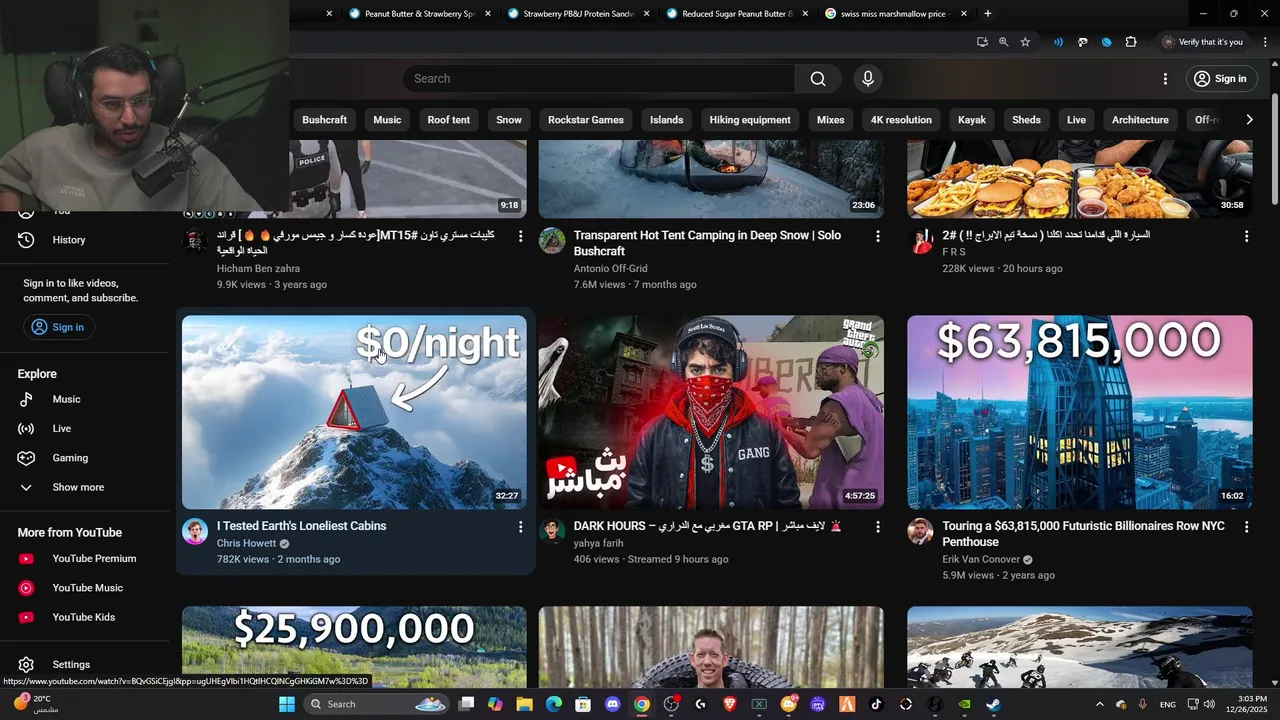The height and width of the screenshot is (720, 1280).
Task: Select the Roof tent filter chip
Action: coord(448,120)
